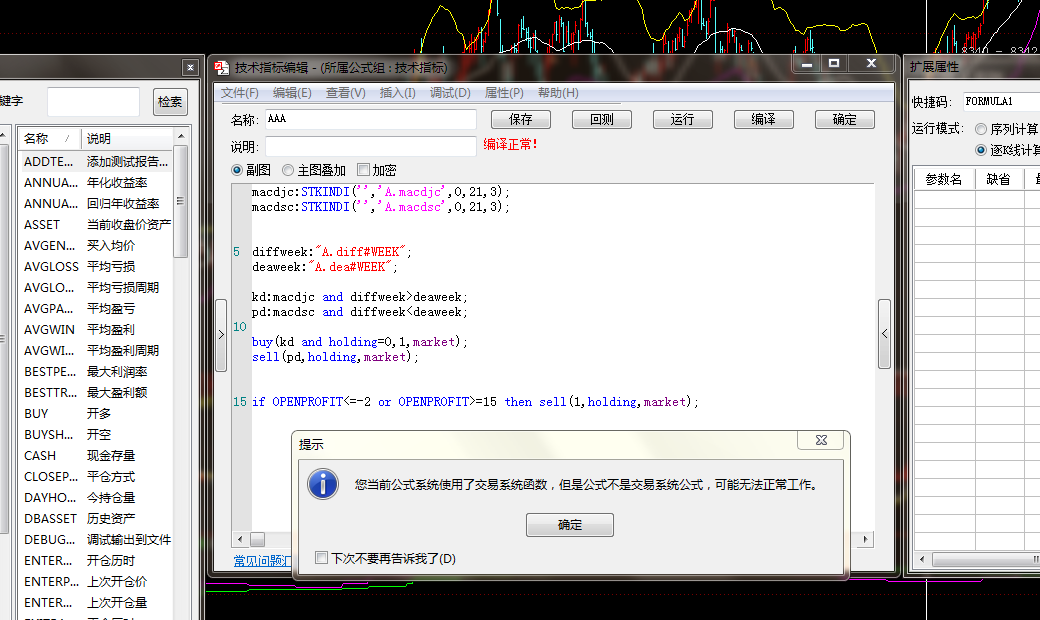Minimize the 技术指标编辑 window
This screenshot has width=1040, height=620.
click(x=807, y=64)
